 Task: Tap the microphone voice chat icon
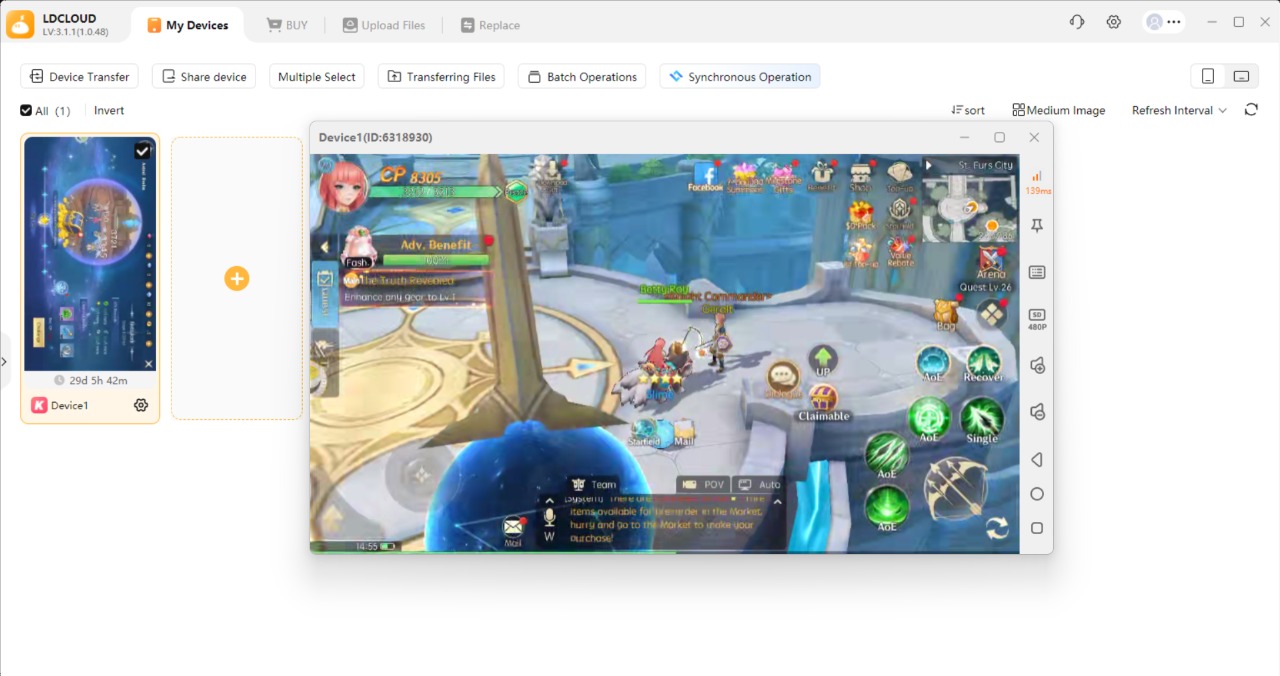coord(549,517)
